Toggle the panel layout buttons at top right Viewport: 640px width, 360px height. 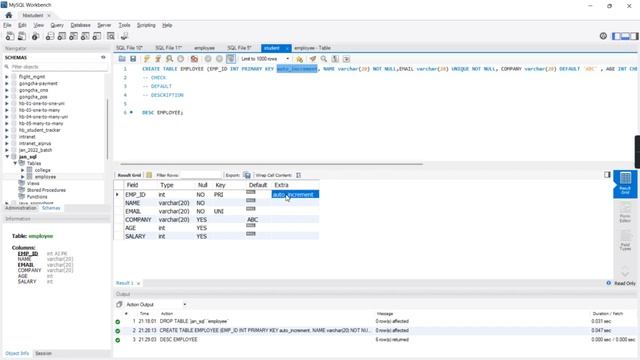pyautogui.click(x=625, y=36)
